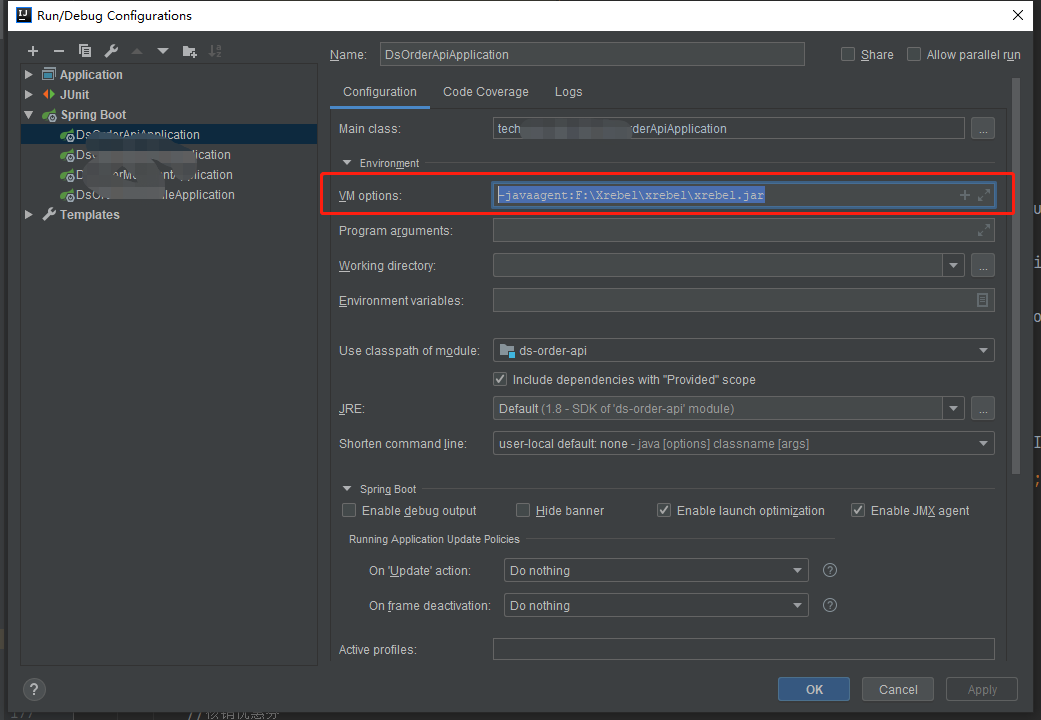Select the JUnit tree item
Image resolution: width=1041 pixels, height=720 pixels.
click(x=74, y=94)
